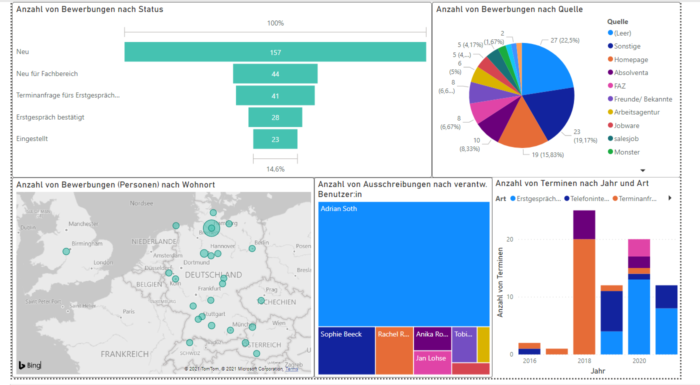The image size is (700, 385).
Task: Select Jobware in the Quelle legend
Action: pos(623,126)
